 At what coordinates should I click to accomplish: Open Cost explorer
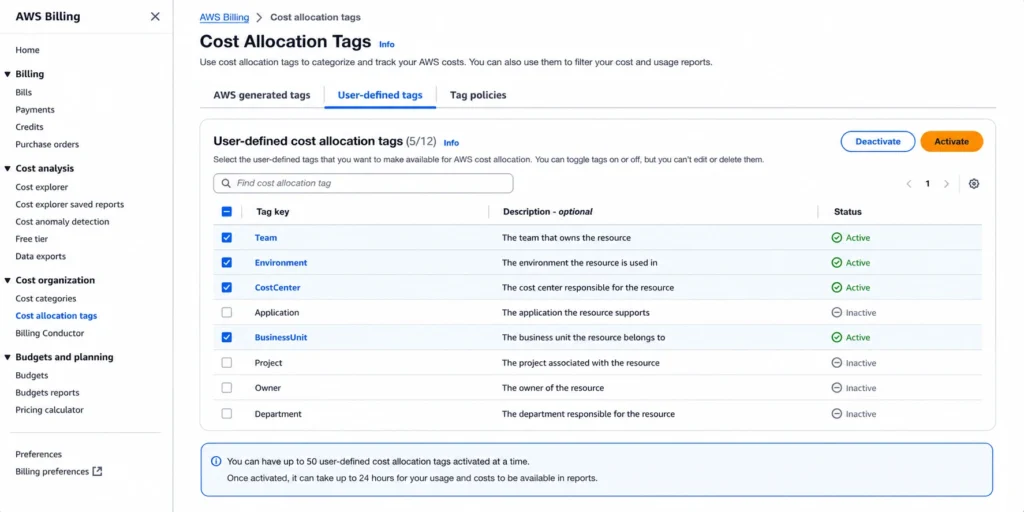coord(42,187)
